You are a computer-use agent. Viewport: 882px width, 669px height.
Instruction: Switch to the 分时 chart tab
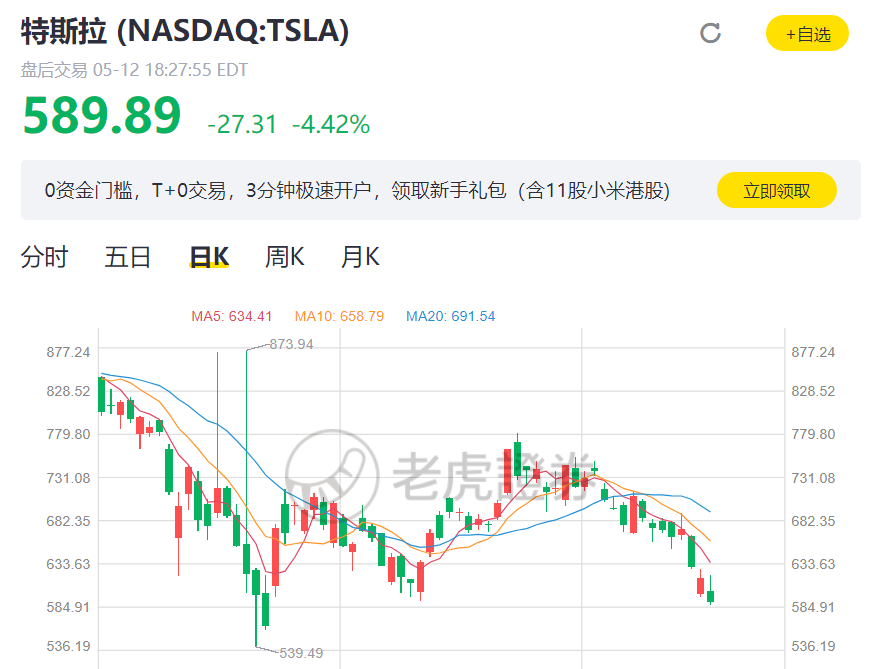(44, 257)
